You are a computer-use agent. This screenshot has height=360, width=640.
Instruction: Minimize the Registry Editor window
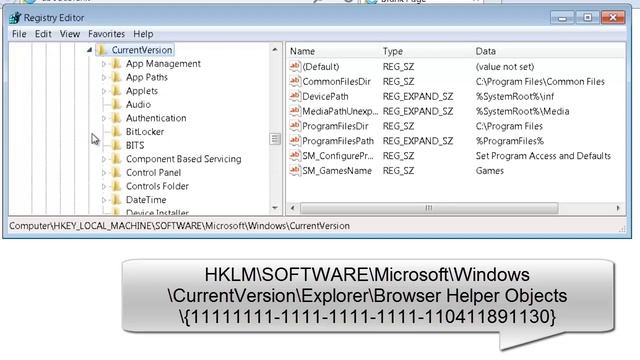click(562, 18)
